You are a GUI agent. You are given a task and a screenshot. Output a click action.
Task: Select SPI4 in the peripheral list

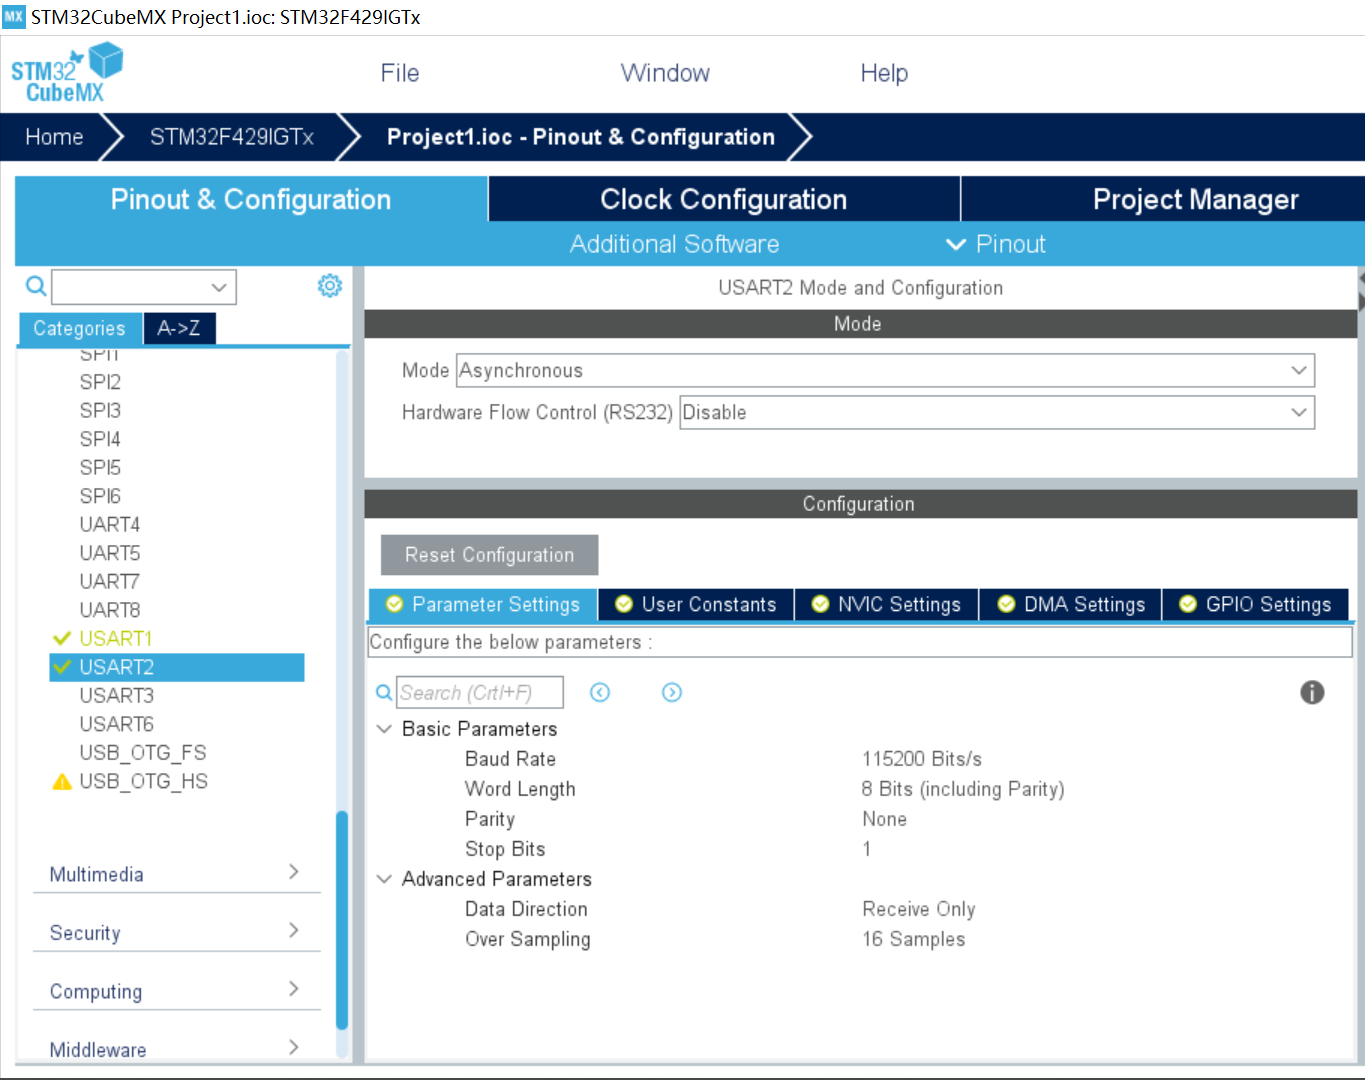[100, 439]
